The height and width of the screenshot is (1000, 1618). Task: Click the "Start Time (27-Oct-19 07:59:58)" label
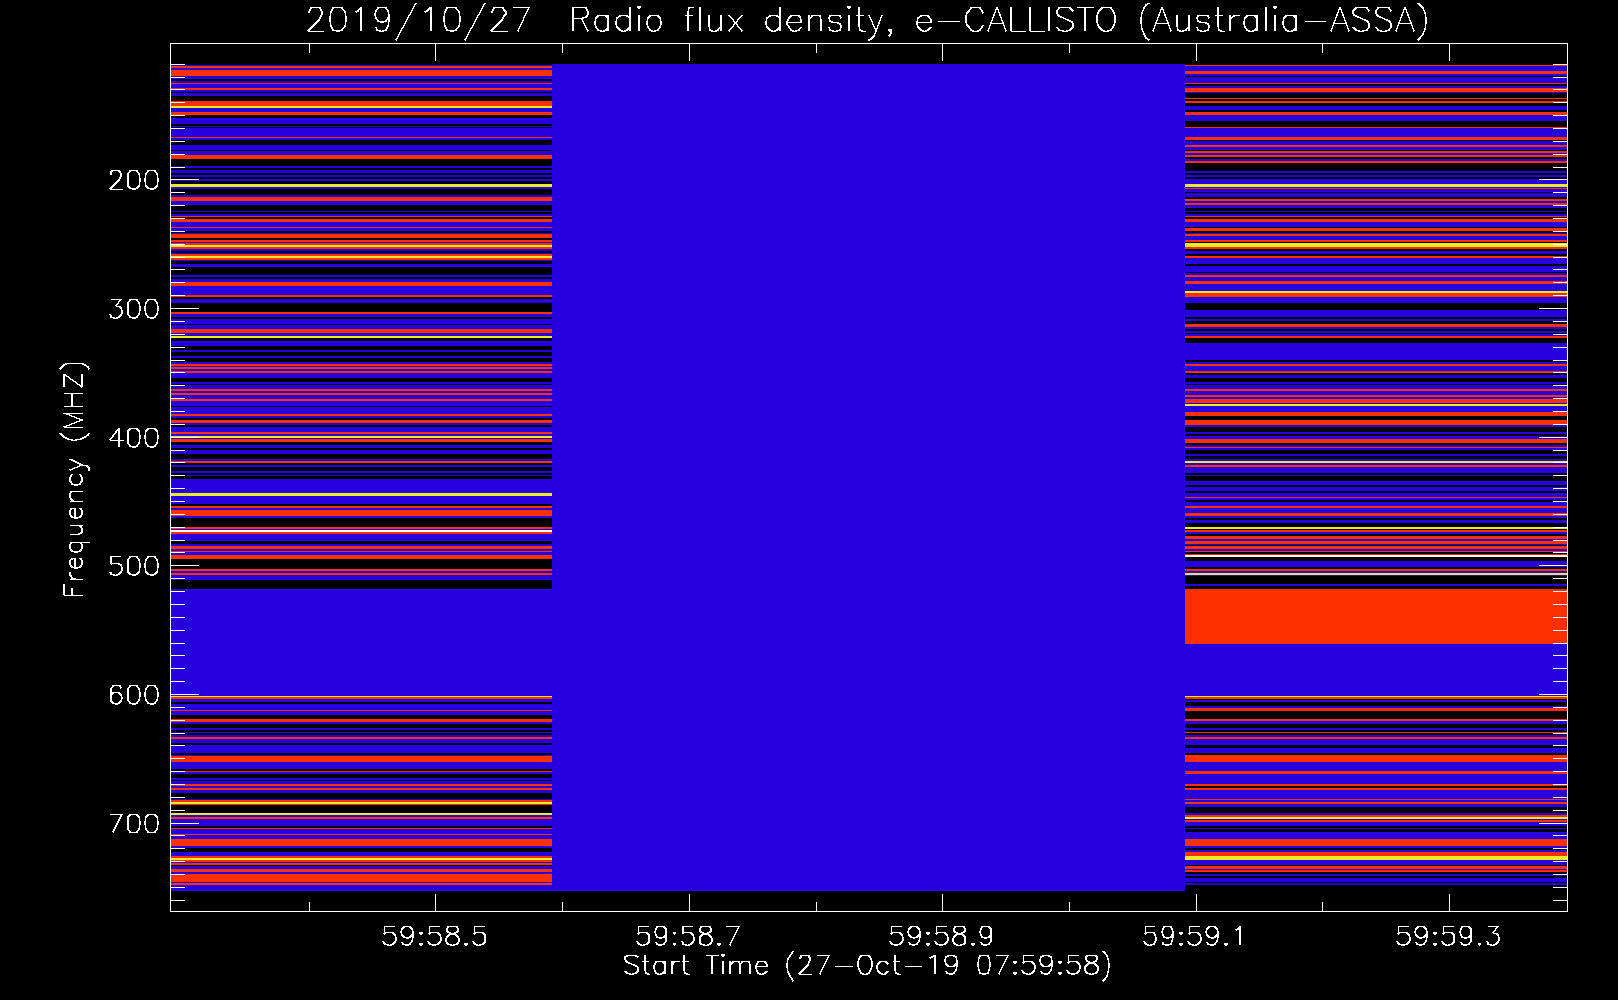click(x=867, y=966)
